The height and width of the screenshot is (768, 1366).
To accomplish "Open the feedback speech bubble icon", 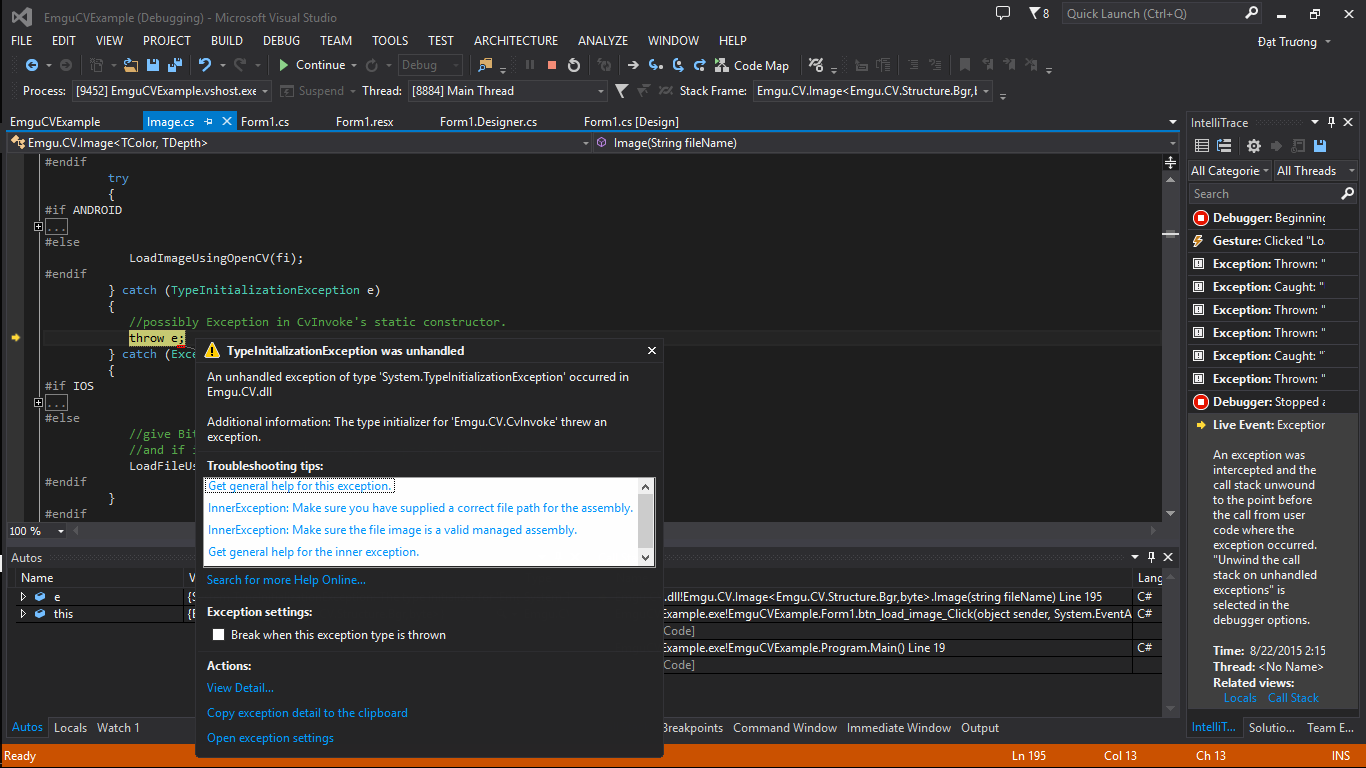I will [1003, 13].
